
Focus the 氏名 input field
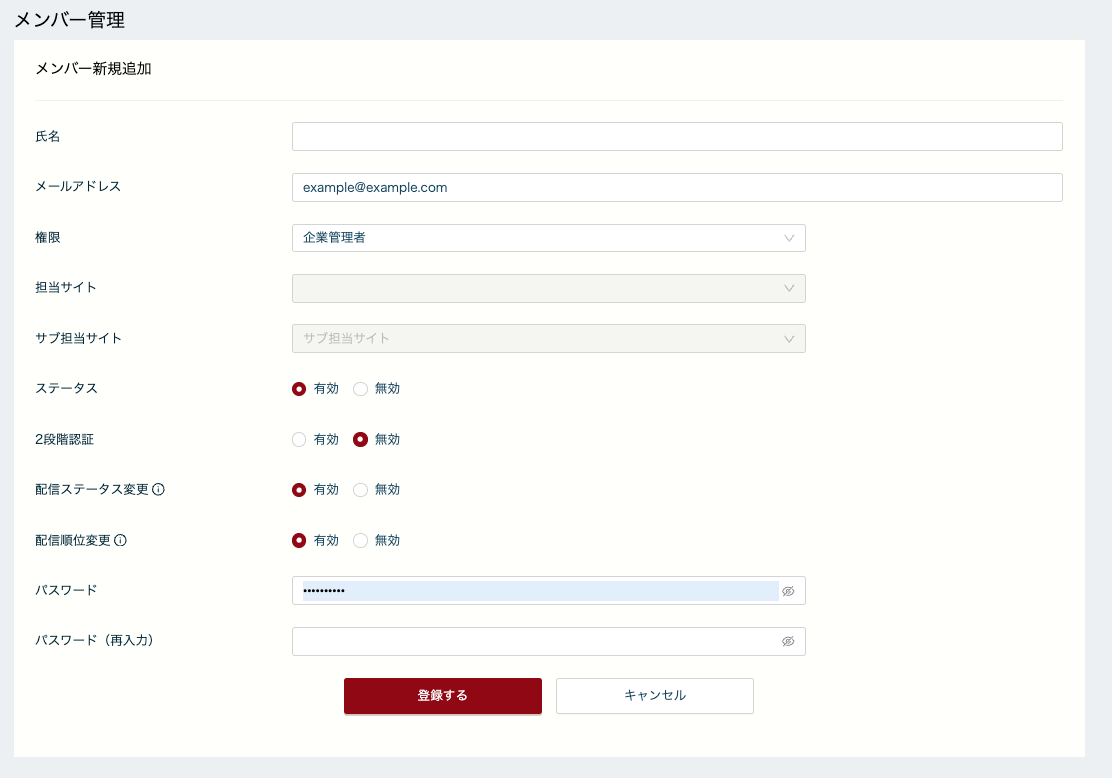677,136
